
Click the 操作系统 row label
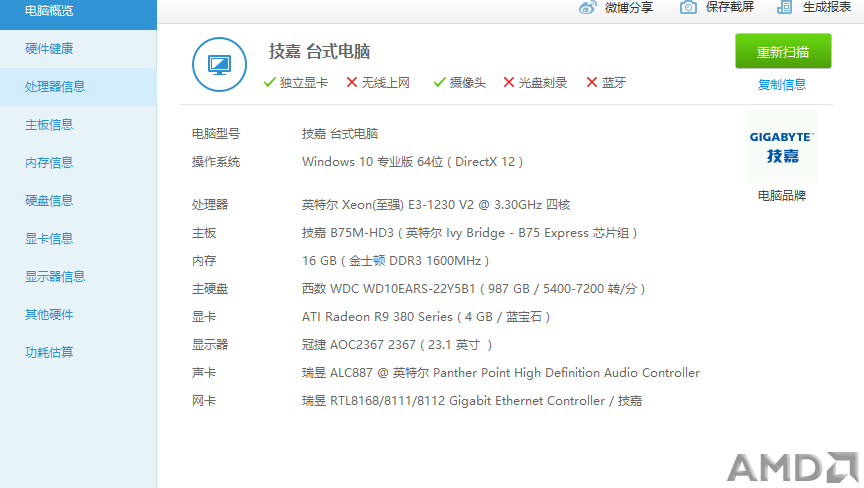point(216,162)
